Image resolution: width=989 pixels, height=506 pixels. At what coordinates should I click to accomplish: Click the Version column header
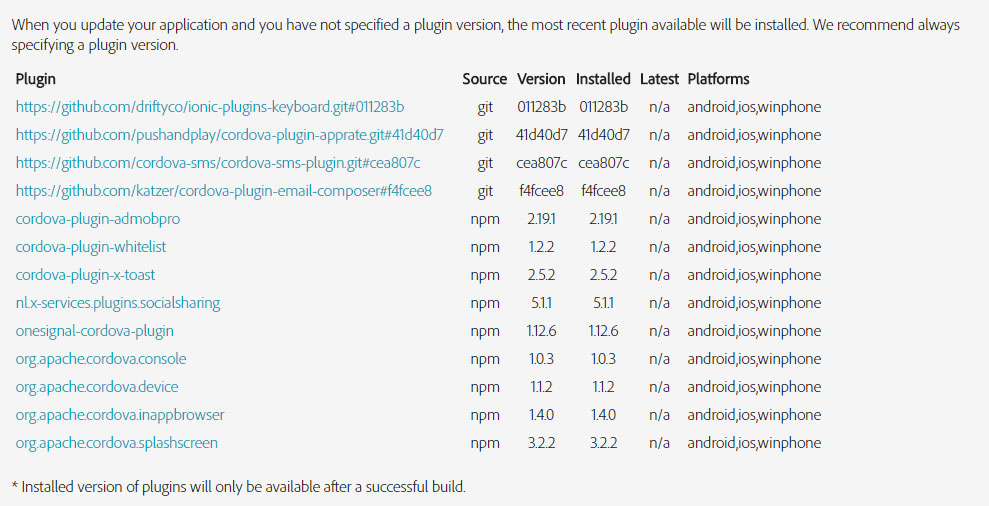(x=541, y=79)
